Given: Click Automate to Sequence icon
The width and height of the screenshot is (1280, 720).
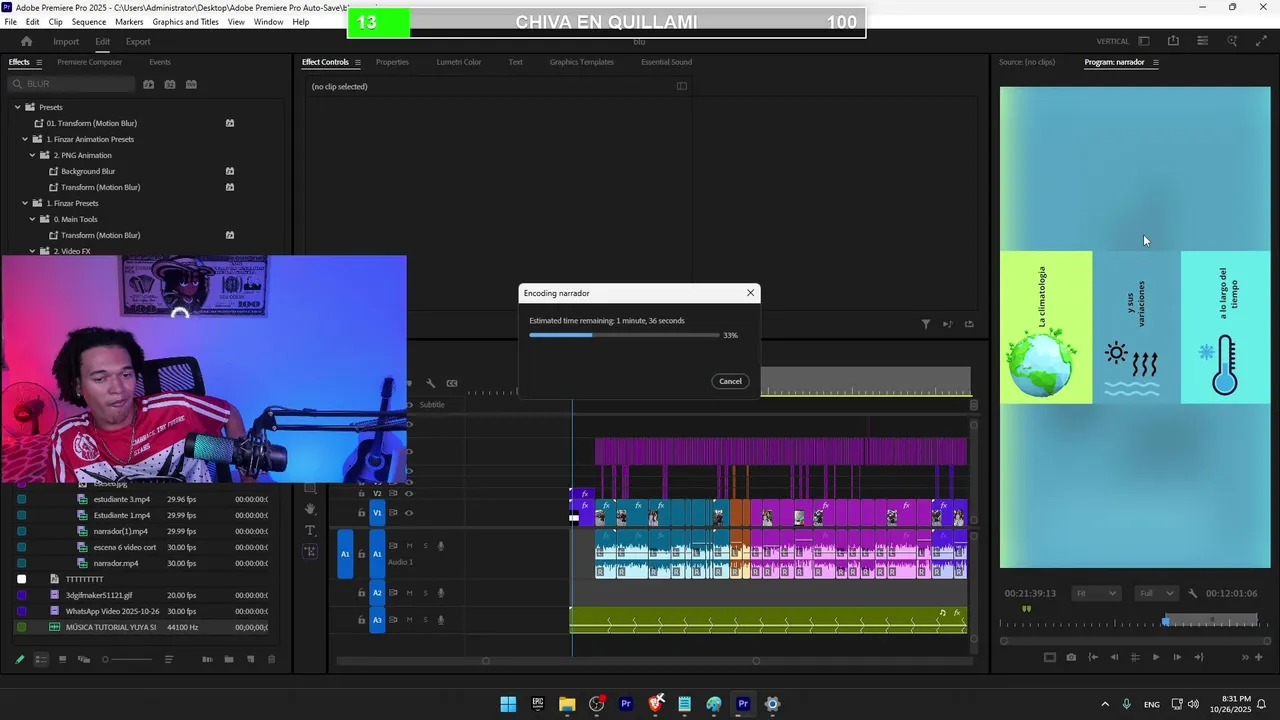Looking at the screenshot, I should 207,659.
